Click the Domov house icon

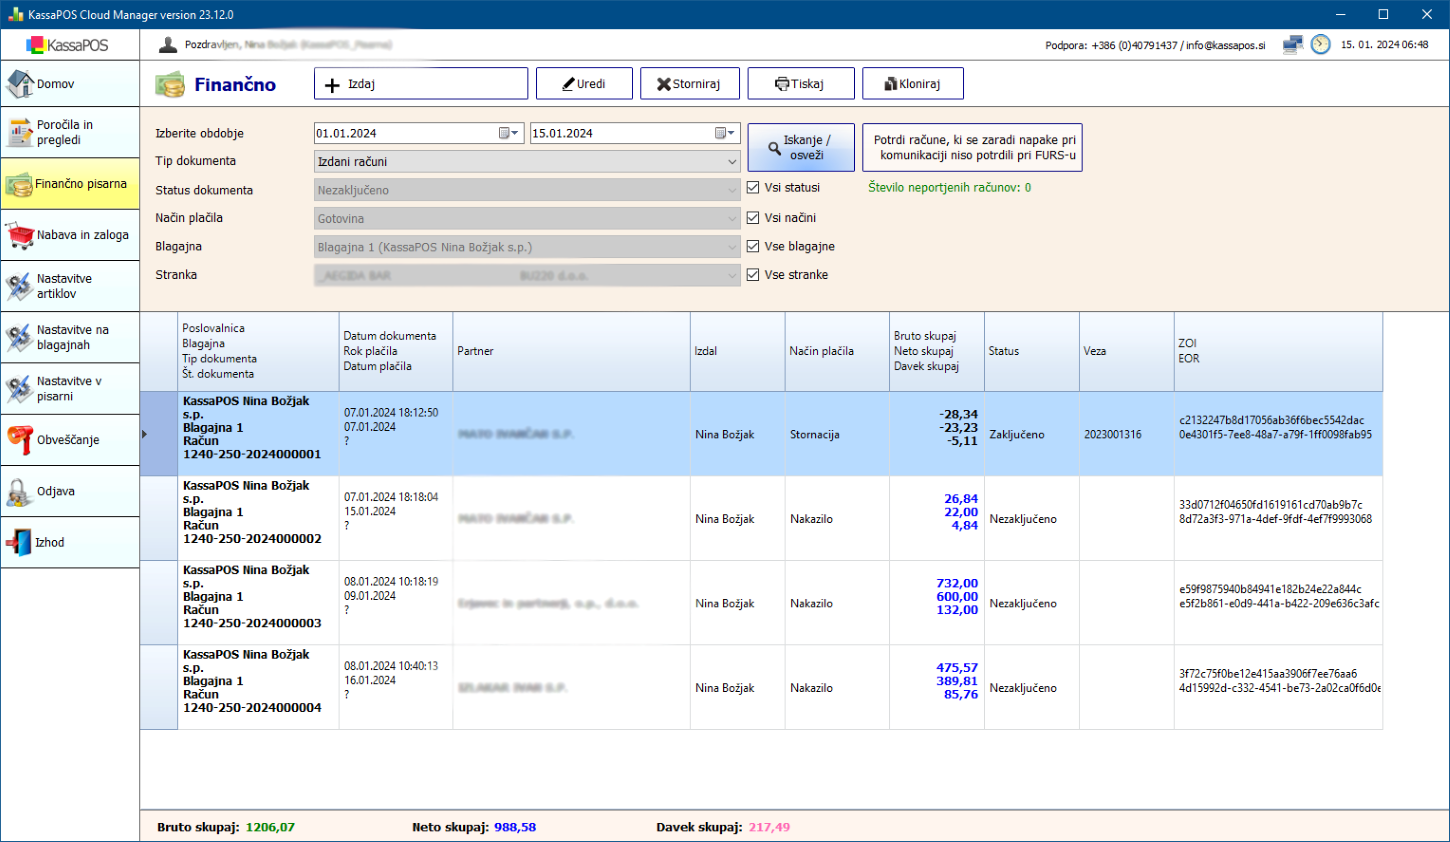20,84
